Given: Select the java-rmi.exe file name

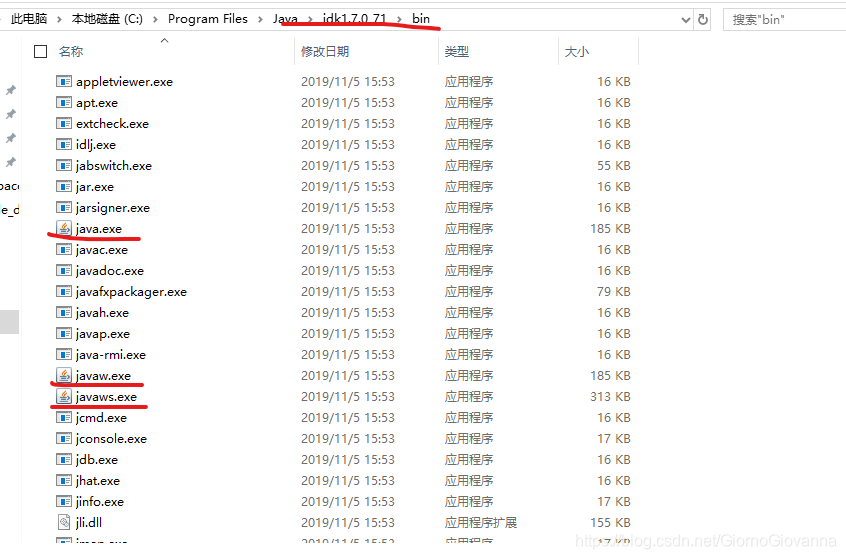Looking at the screenshot, I should [111, 355].
